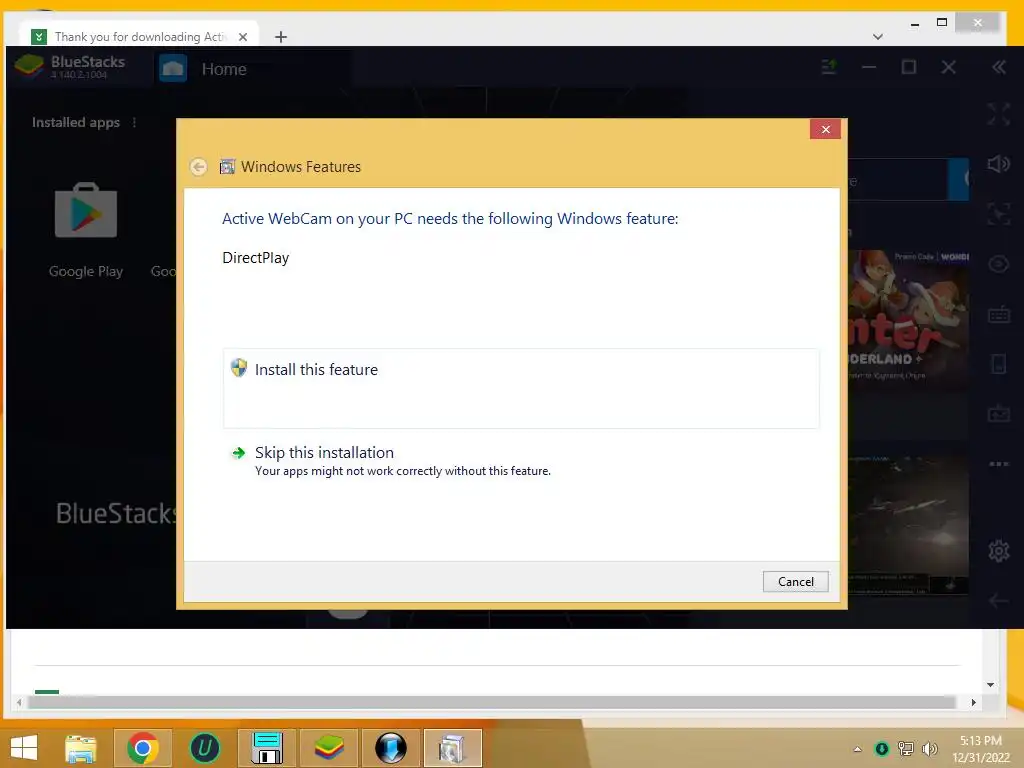Open BlueStacks from the taskbar
Viewport: 1024px width, 768px height.
pos(329,748)
